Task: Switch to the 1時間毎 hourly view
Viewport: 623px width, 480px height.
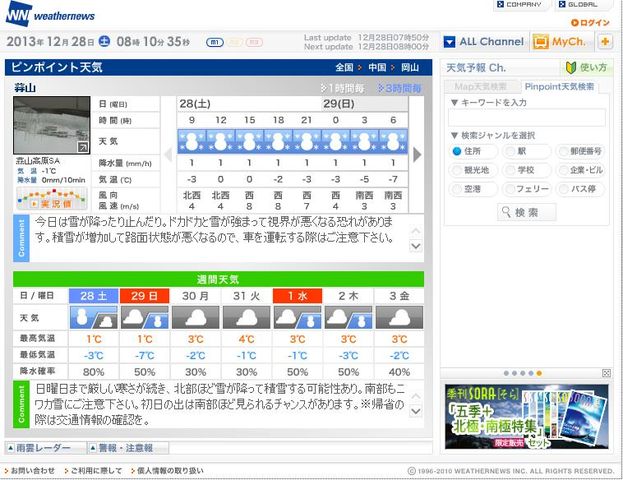Action: click(x=342, y=88)
